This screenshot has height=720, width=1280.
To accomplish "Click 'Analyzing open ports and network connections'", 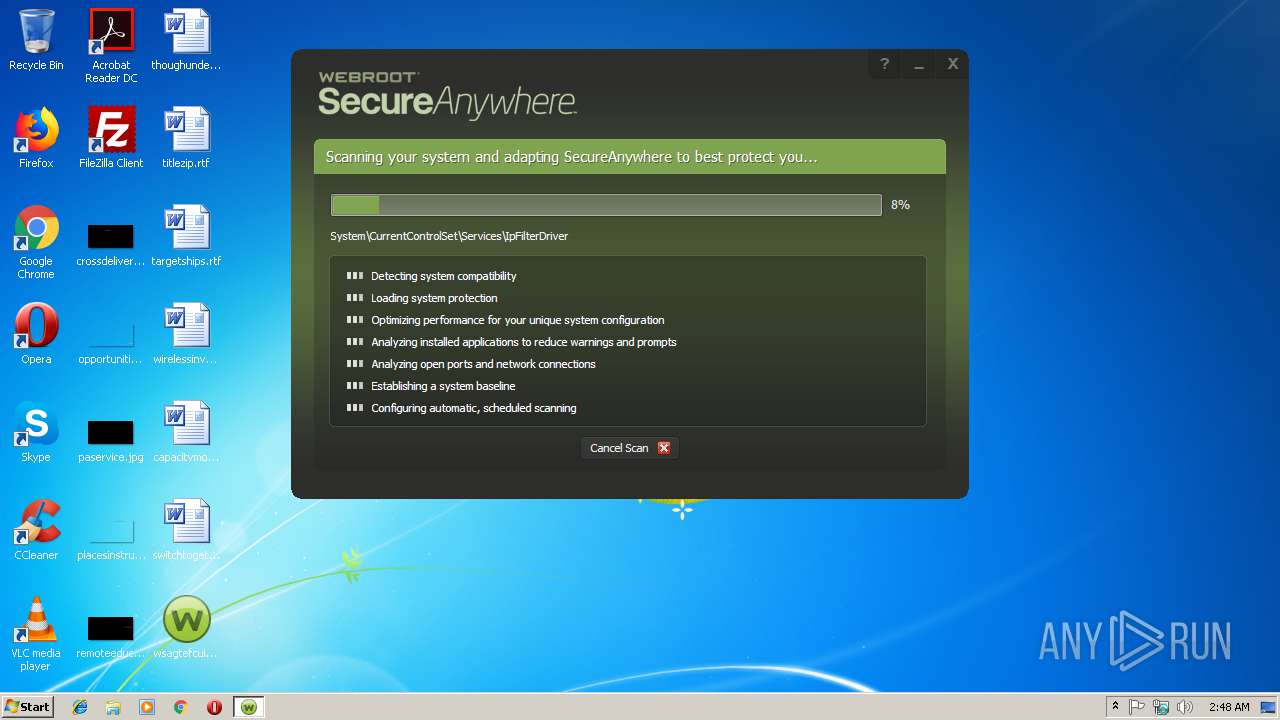I will [x=483, y=364].
